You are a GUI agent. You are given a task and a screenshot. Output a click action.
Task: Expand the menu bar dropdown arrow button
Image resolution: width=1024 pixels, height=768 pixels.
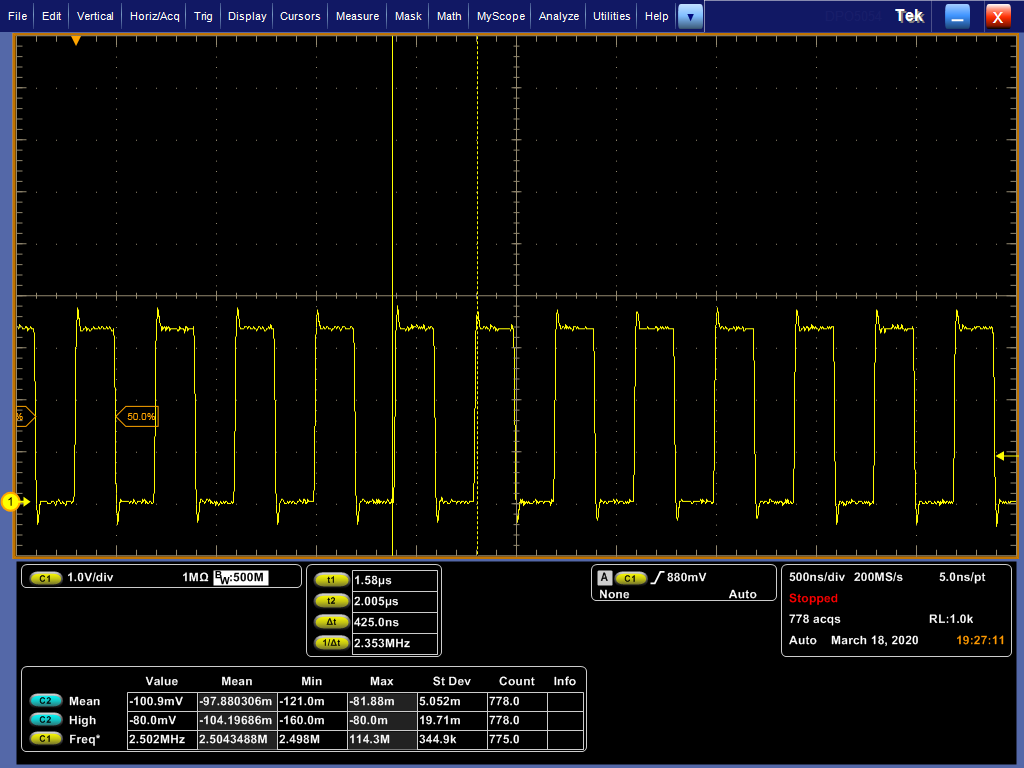[690, 16]
